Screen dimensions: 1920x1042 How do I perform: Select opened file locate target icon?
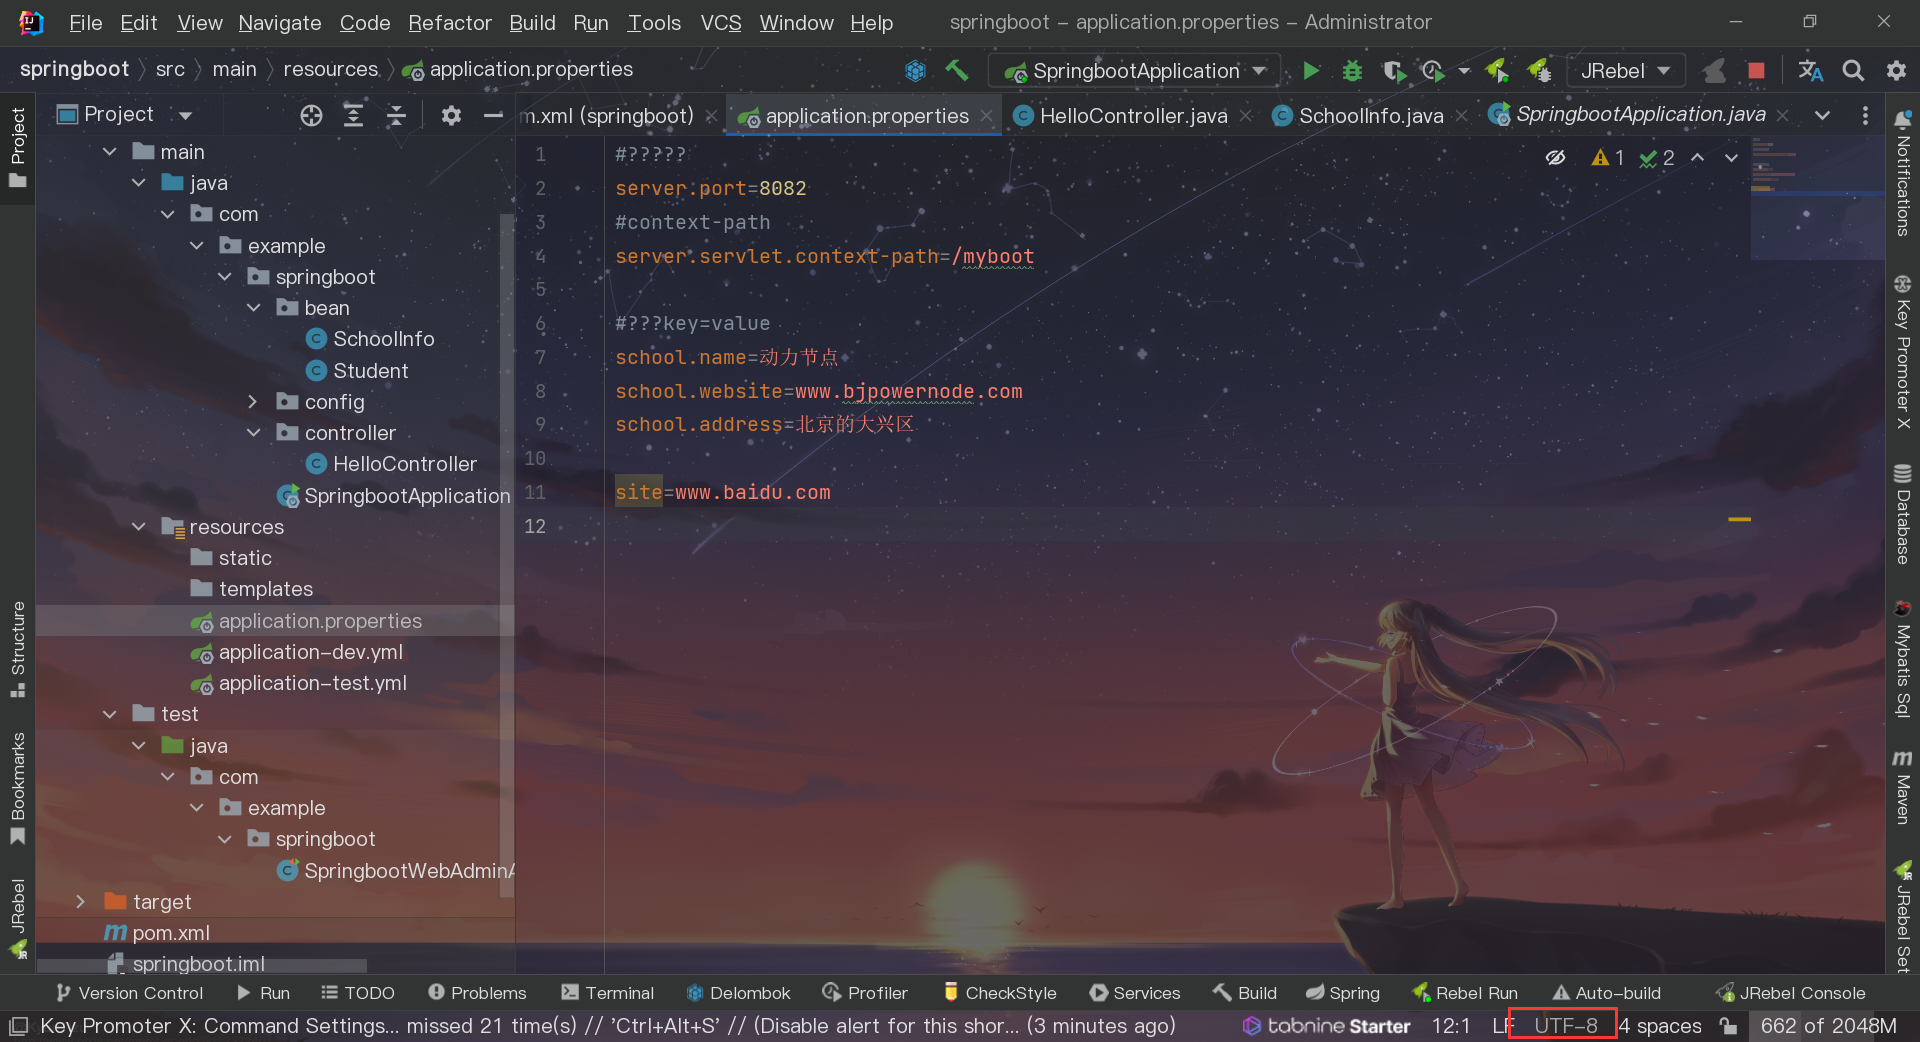click(x=311, y=116)
